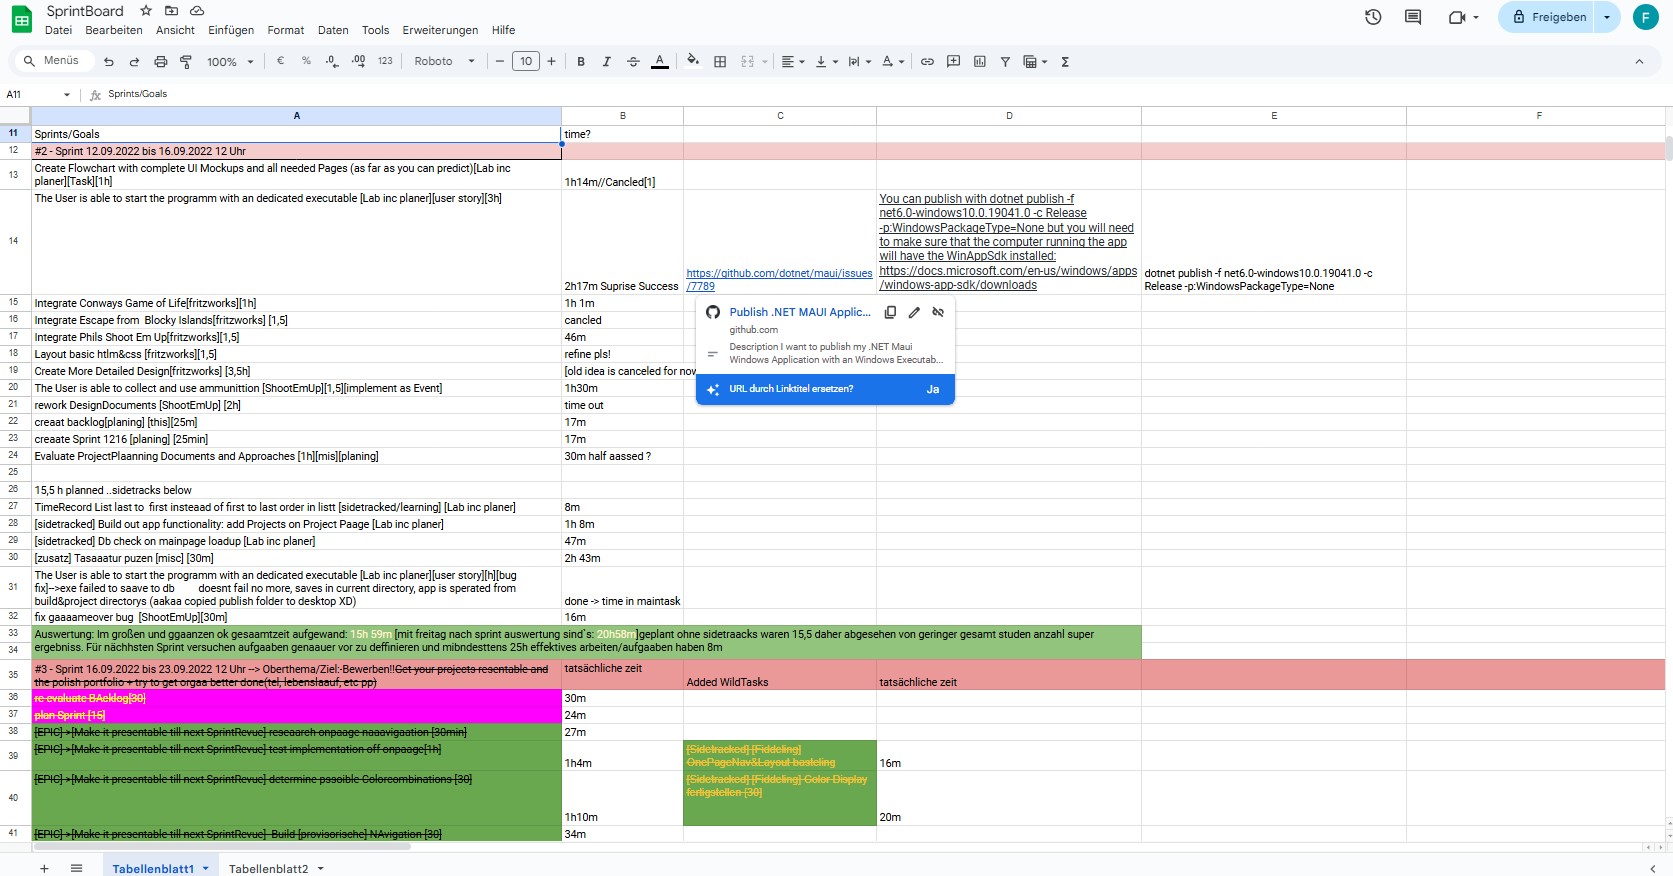Open the text color picker
The image size is (1673, 876).
(660, 61)
